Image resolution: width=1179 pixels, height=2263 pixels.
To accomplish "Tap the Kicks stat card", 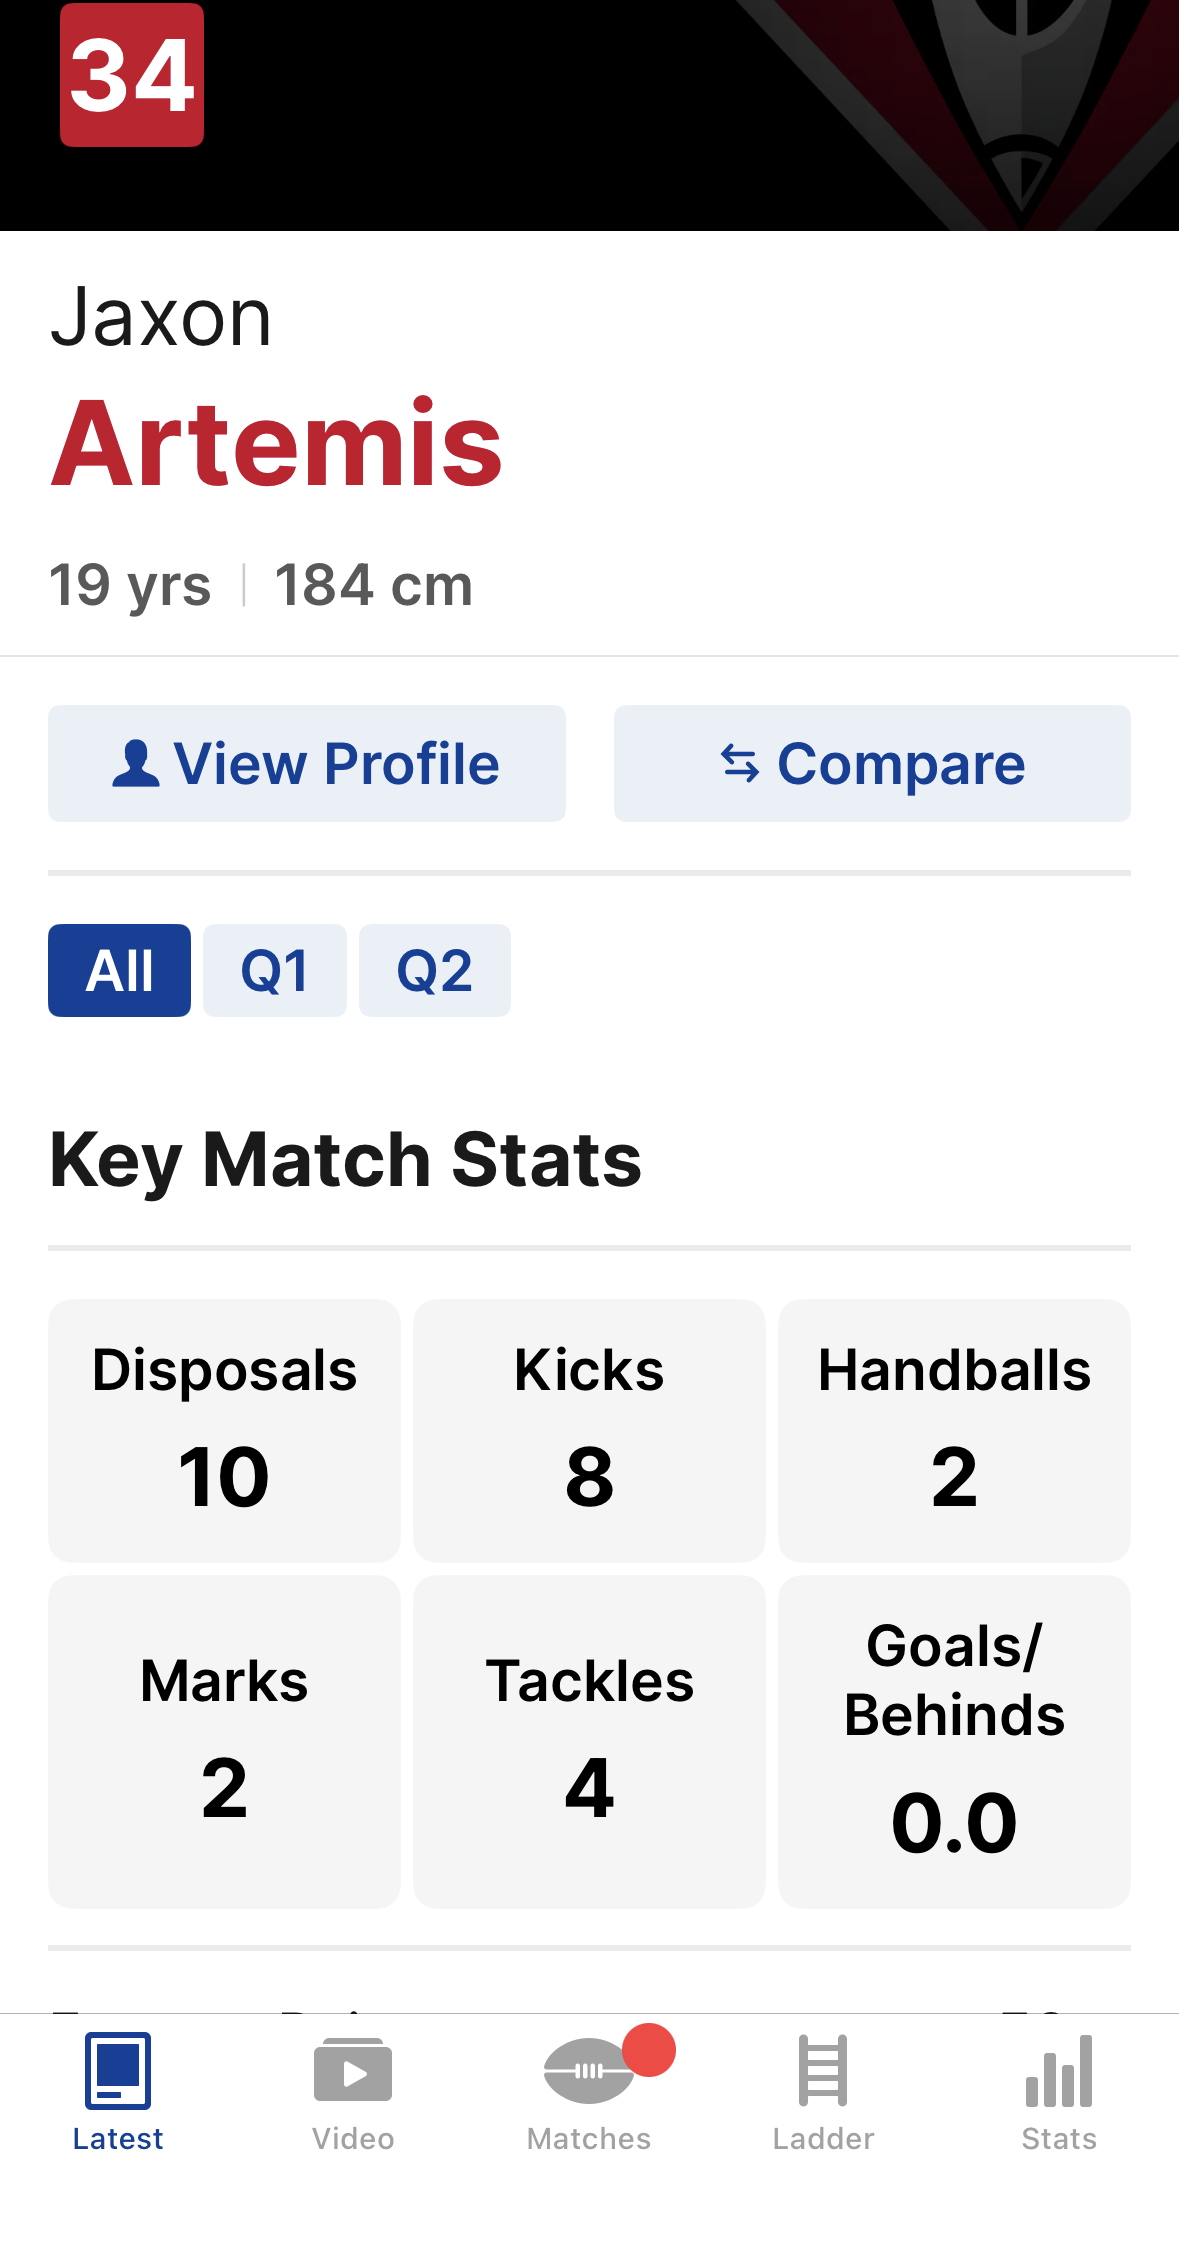I will pos(589,1431).
